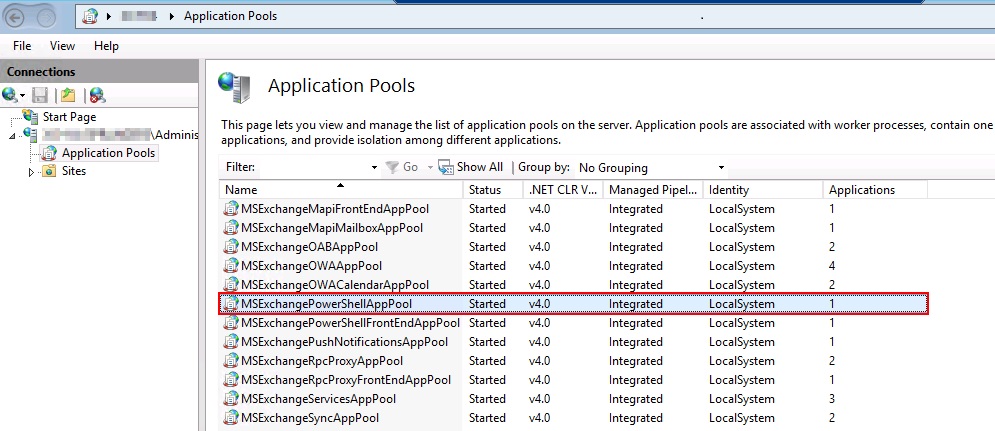Screen dimensions: 995x431
Task: Click the Up folder icon in Connections
Action: [x=68, y=95]
